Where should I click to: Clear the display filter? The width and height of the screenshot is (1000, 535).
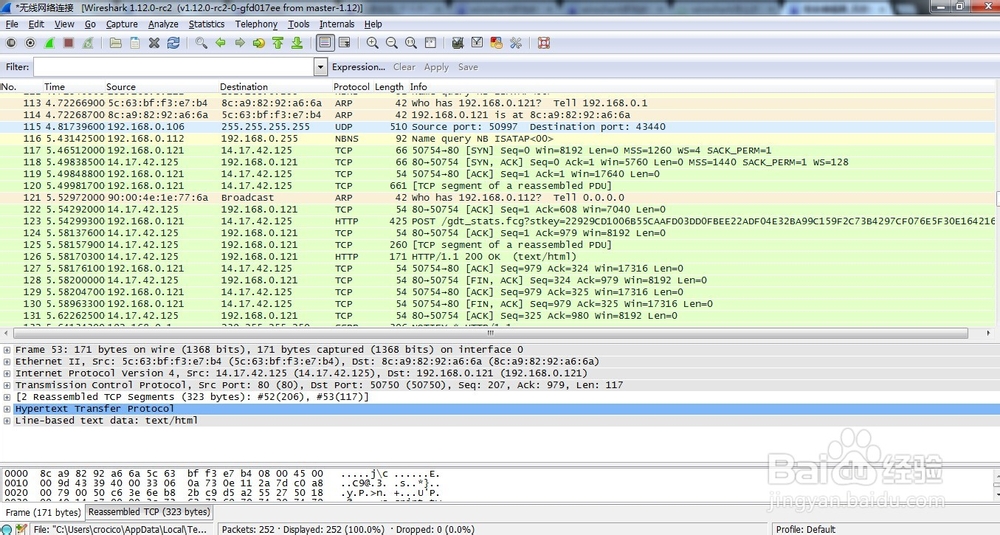[404, 67]
